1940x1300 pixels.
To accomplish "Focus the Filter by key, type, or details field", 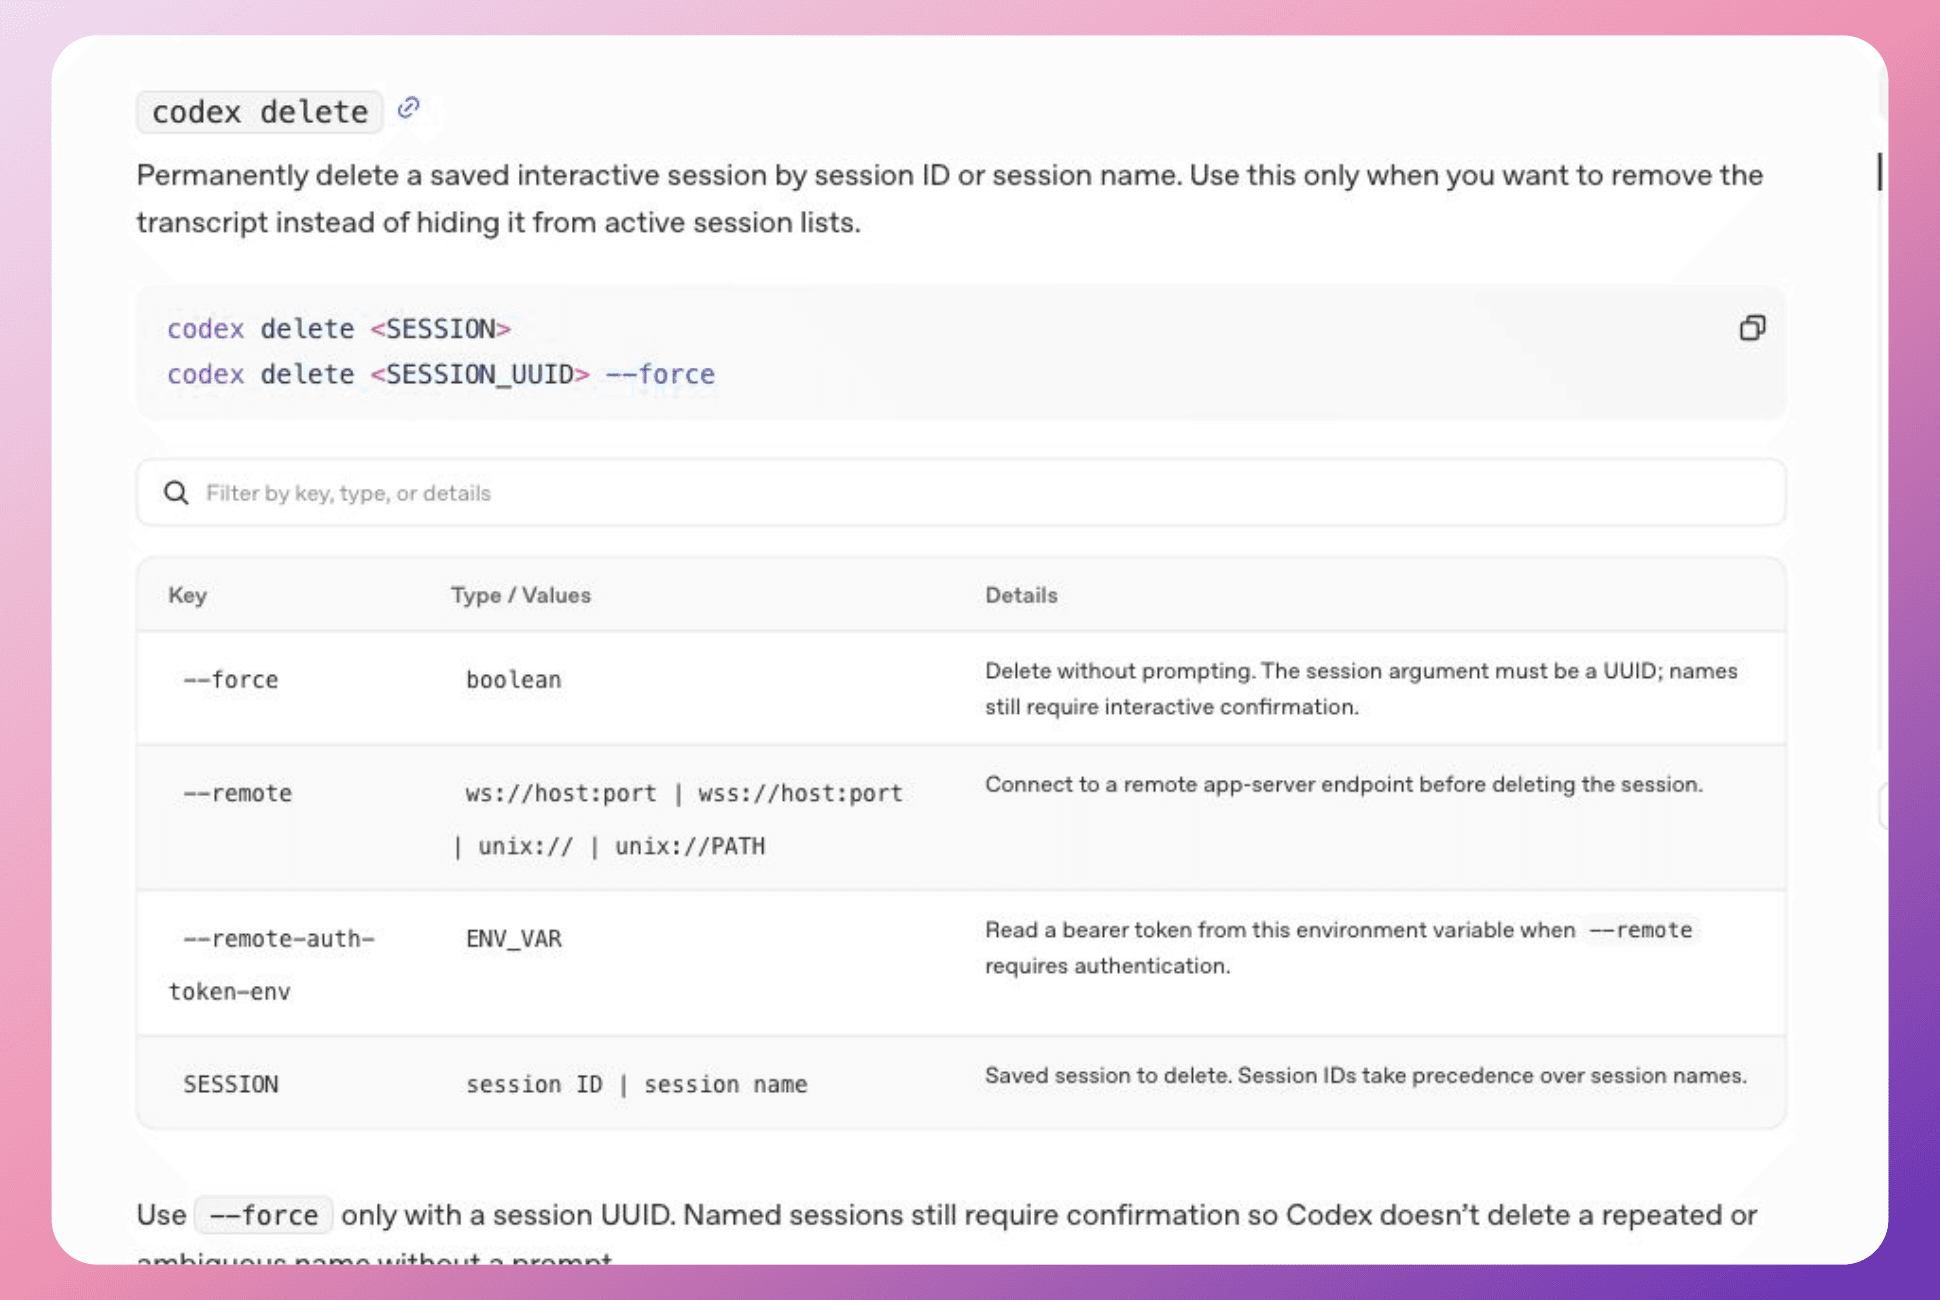I will [x=960, y=493].
